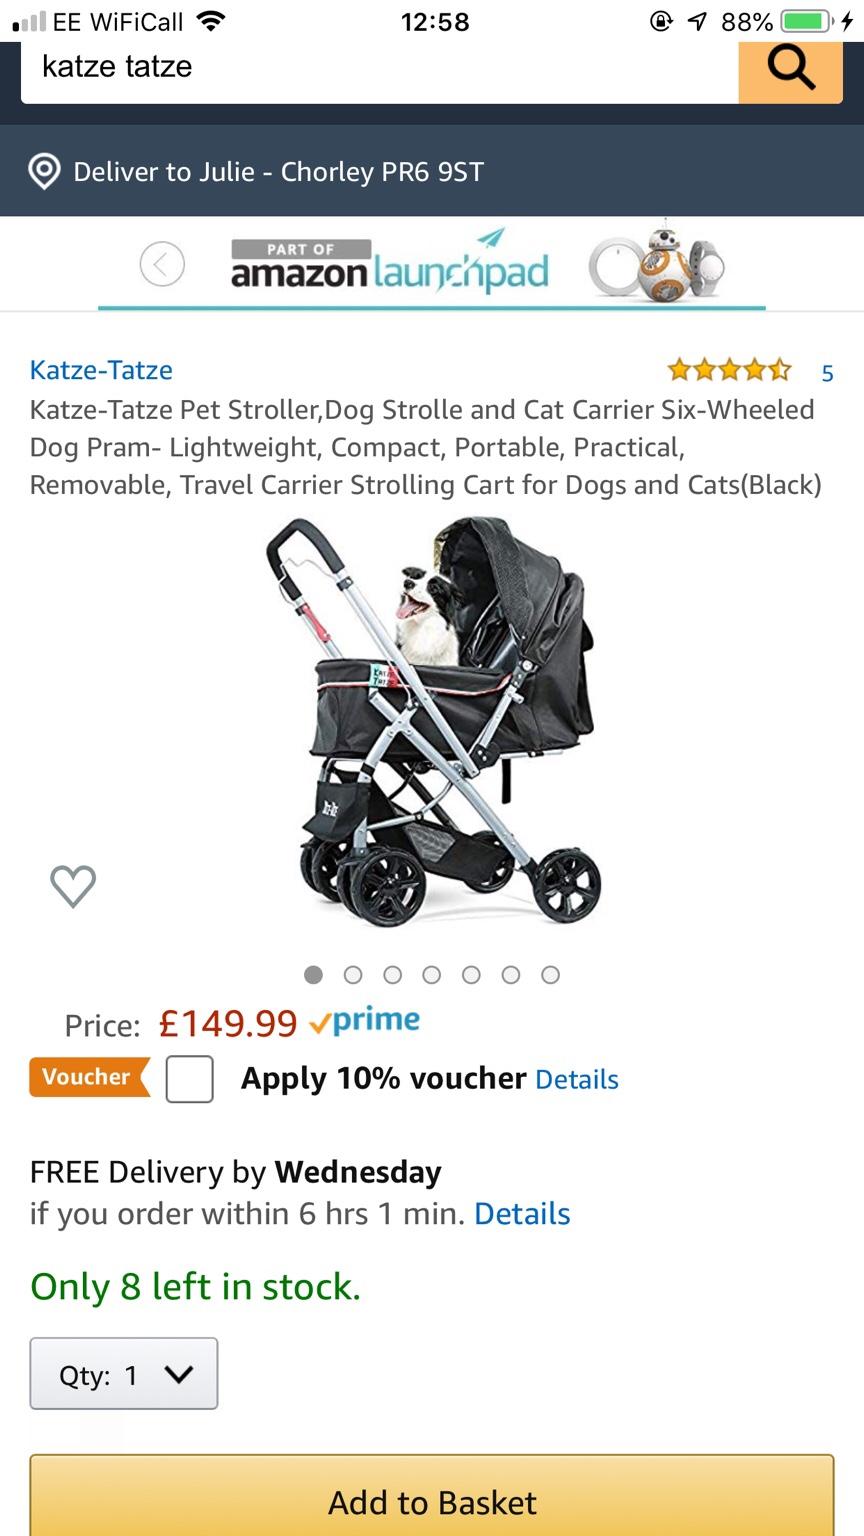Open the delivery Details link
Viewport: 864px width, 1536px height.
point(522,1214)
